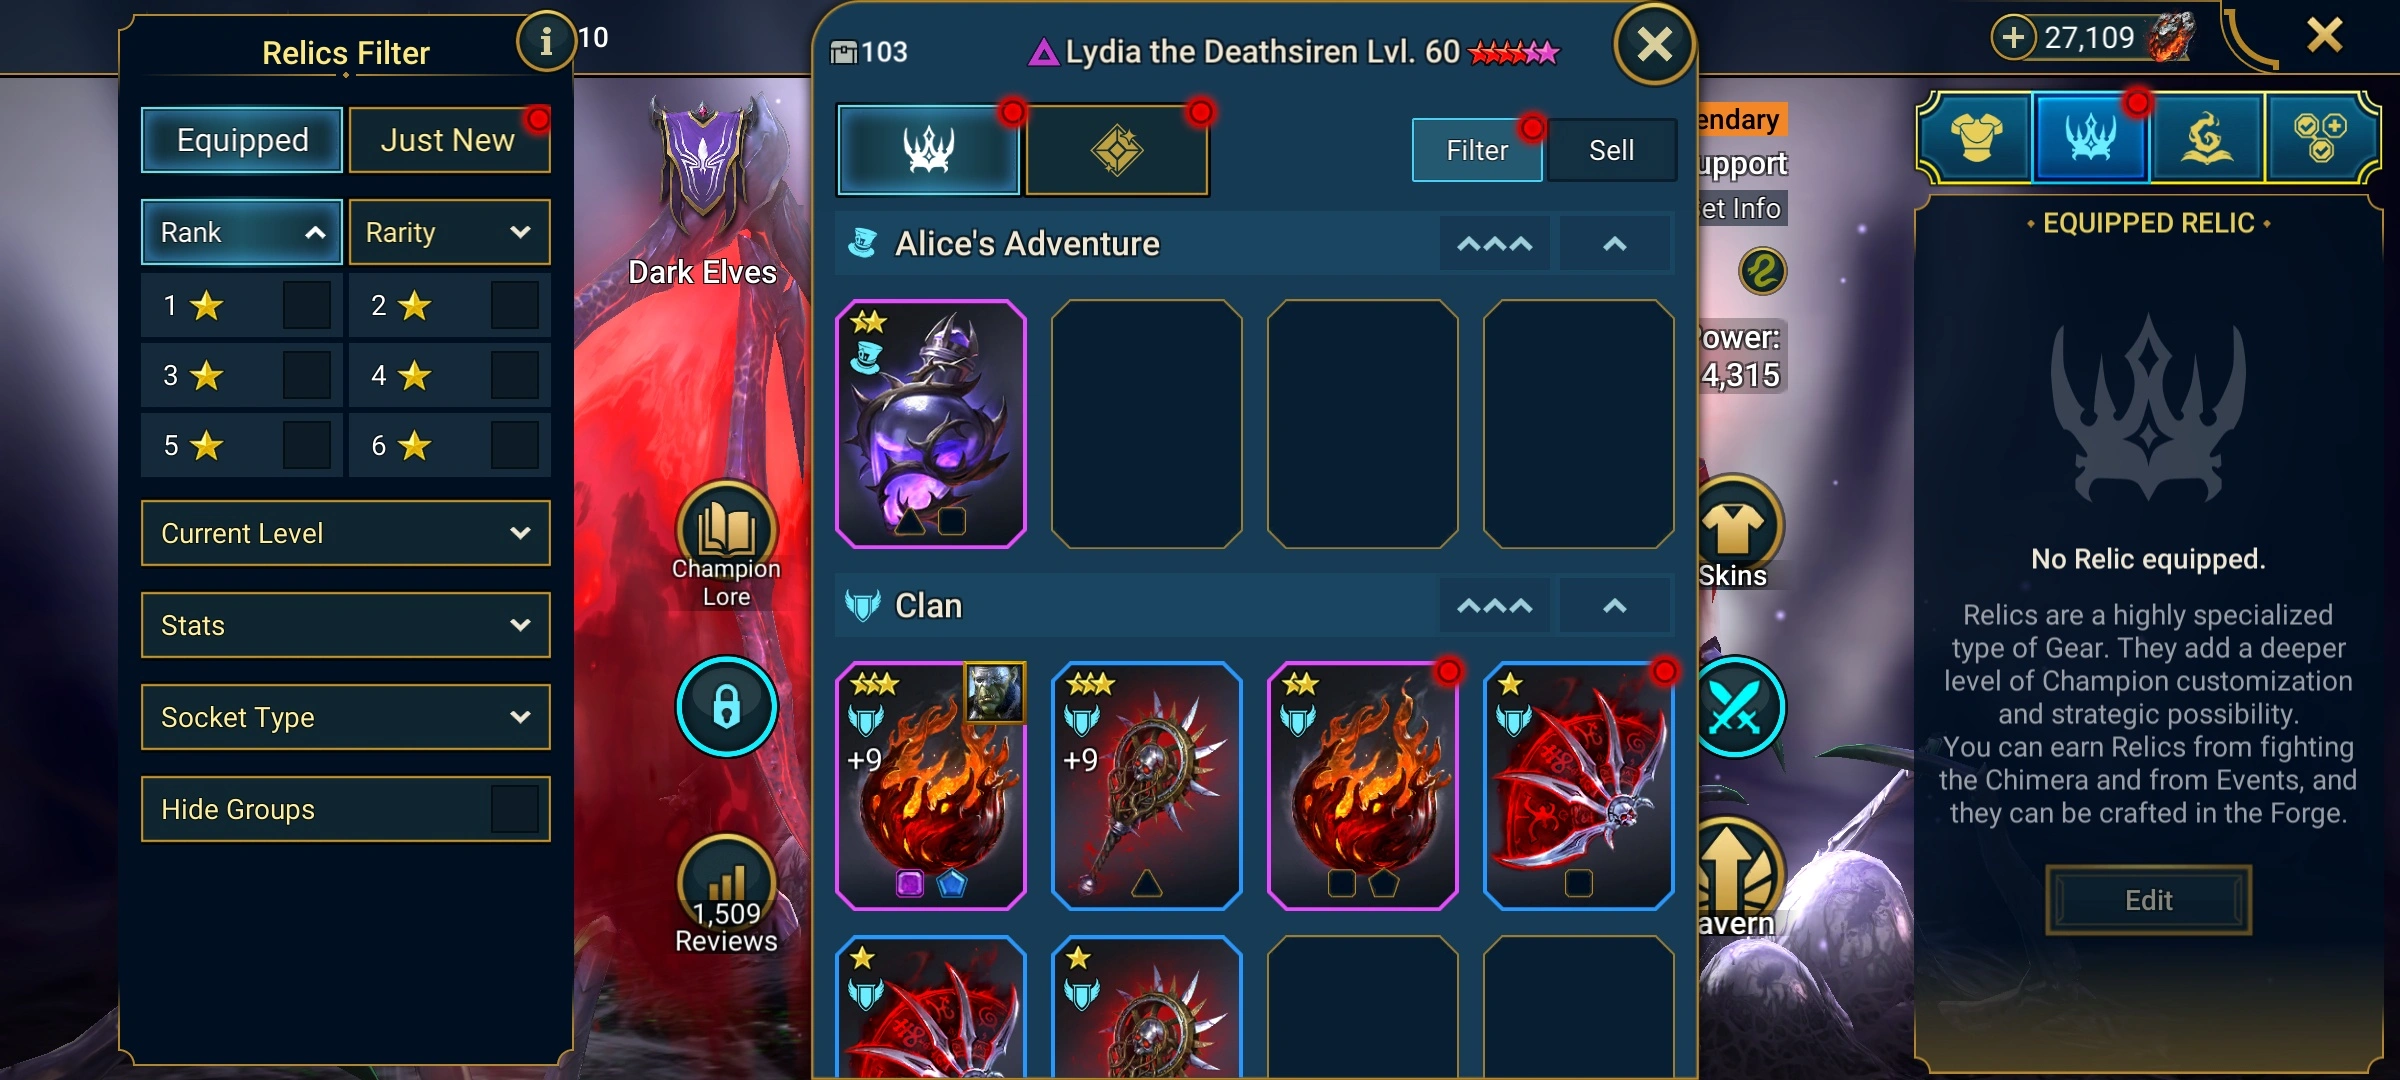Image resolution: width=2400 pixels, height=1080 pixels.
Task: Add gems with the plus icon
Action: coord(2013,38)
